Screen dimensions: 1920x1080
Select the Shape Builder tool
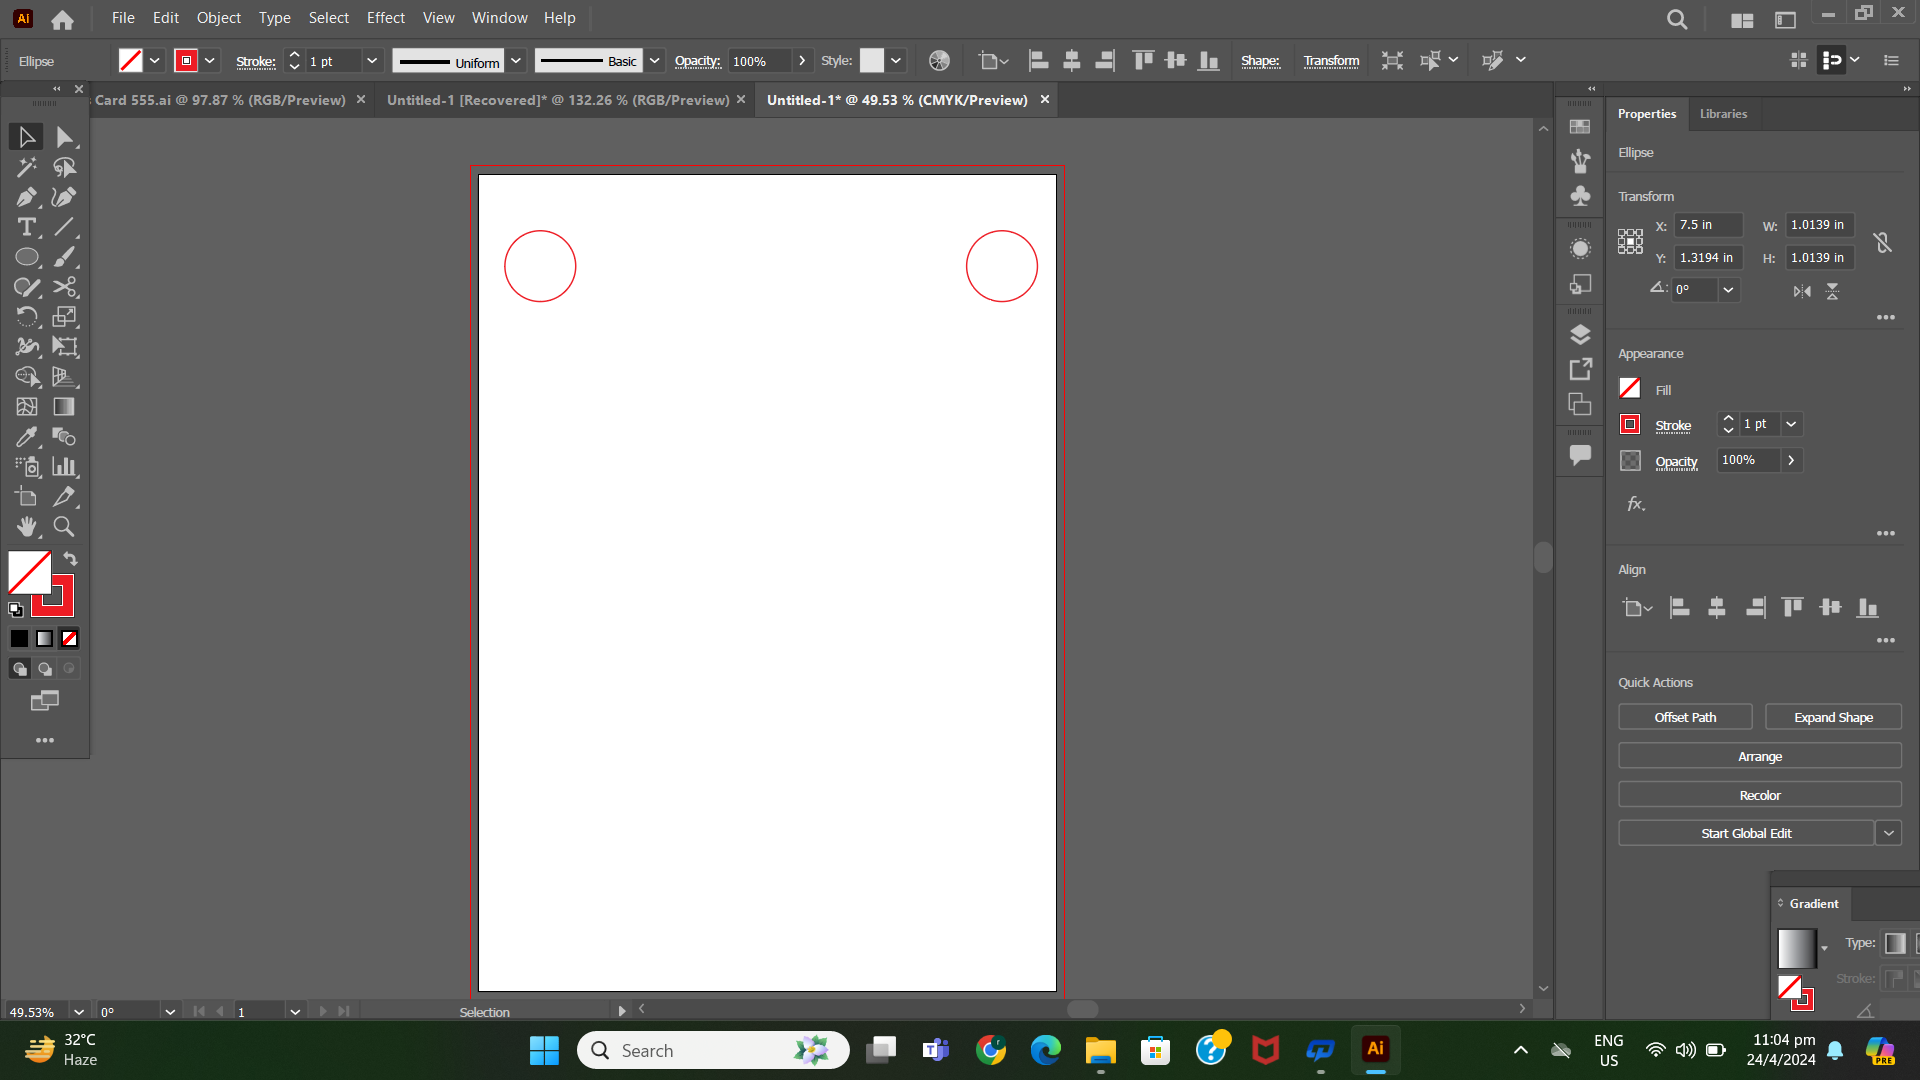[27, 377]
